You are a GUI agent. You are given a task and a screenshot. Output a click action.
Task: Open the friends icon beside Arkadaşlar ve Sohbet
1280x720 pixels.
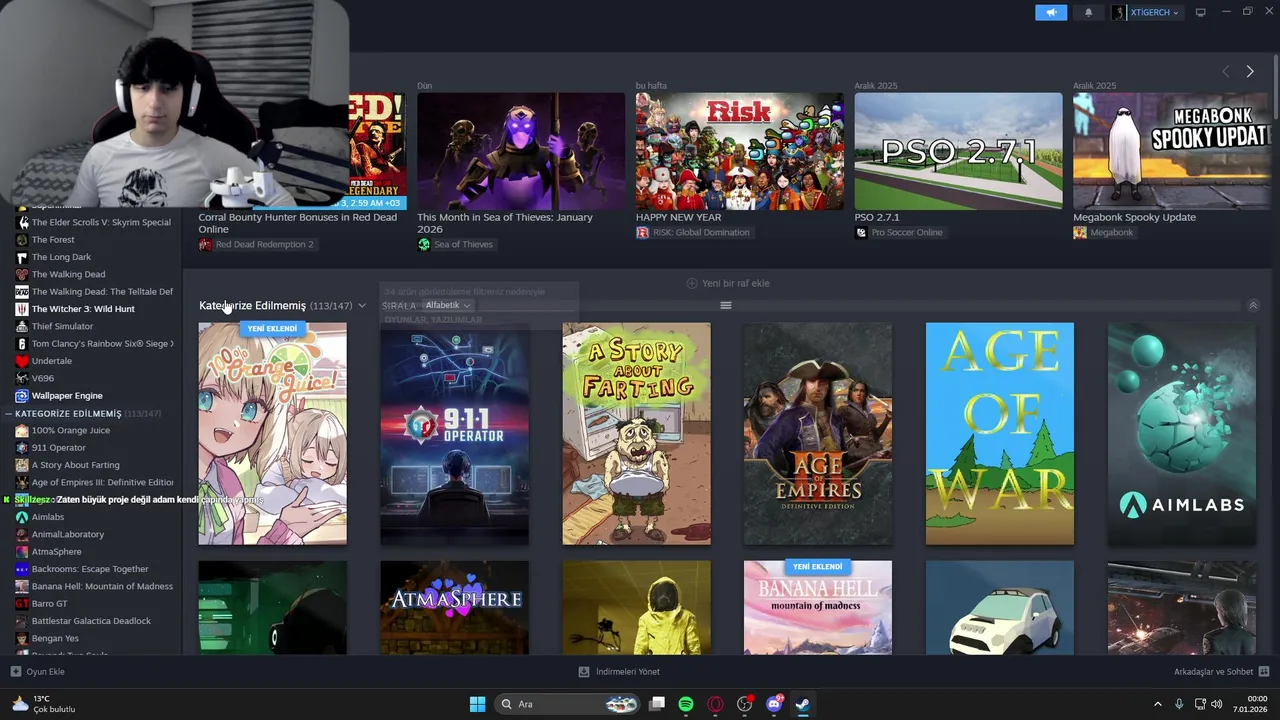point(1264,672)
